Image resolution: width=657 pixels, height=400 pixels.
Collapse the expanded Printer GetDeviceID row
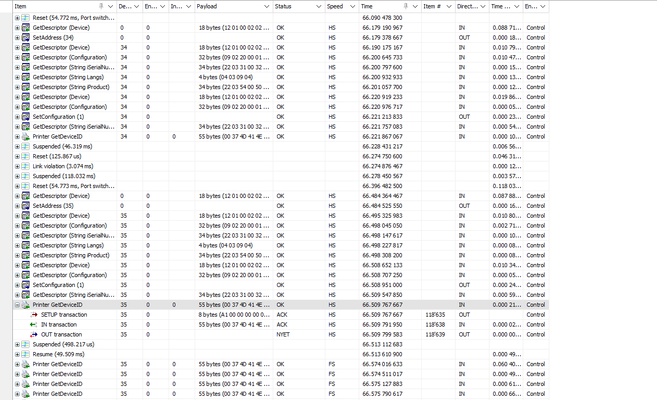tap(17, 305)
